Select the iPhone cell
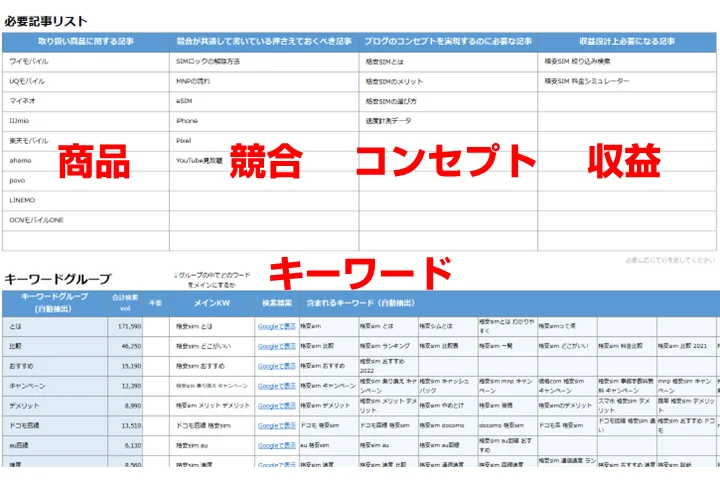This screenshot has width=720, height=480. click(264, 121)
